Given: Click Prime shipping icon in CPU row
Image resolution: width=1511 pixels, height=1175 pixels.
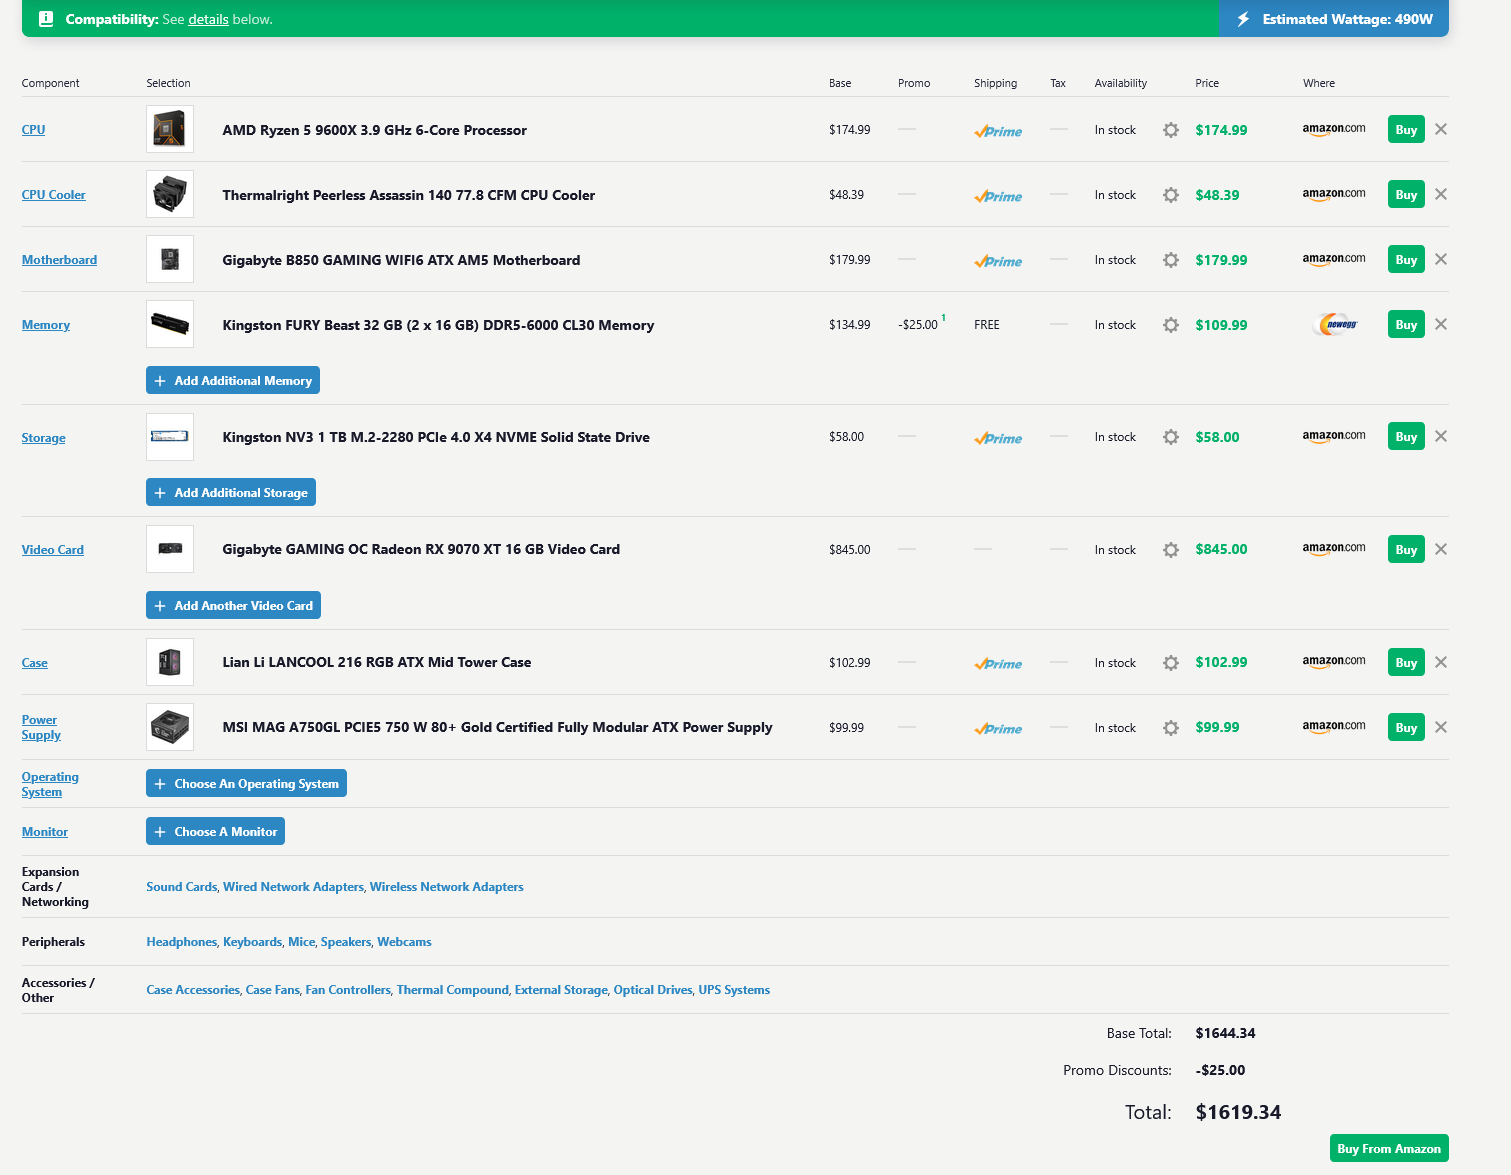Looking at the screenshot, I should (x=998, y=131).
